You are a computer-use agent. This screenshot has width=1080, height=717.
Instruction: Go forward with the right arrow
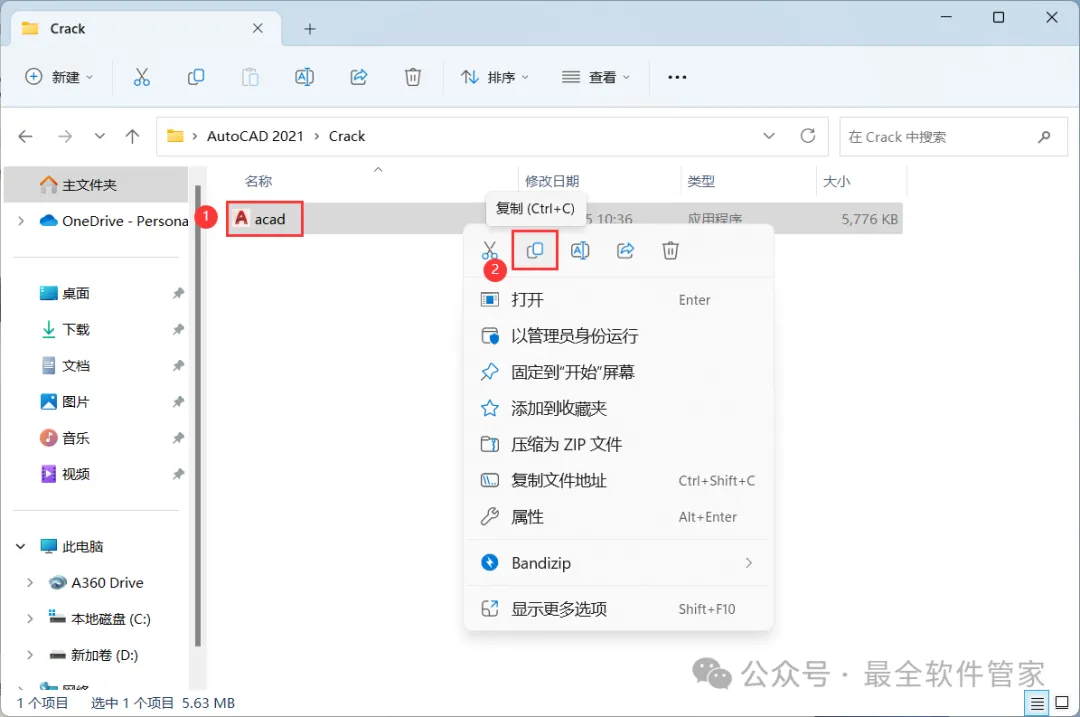[x=65, y=136]
